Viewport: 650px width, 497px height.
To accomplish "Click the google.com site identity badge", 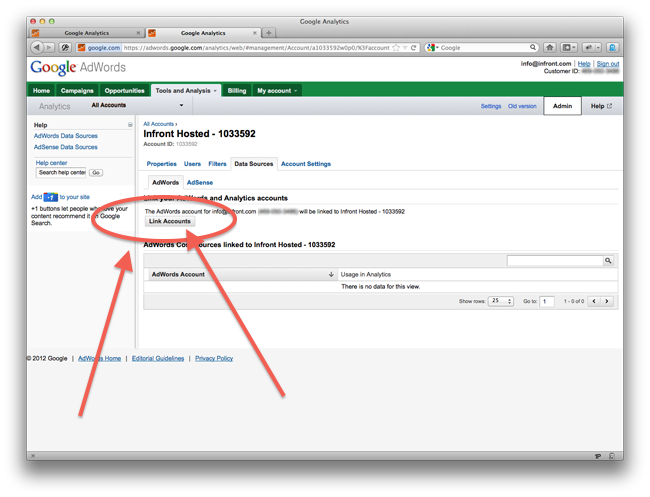I will pos(99,48).
